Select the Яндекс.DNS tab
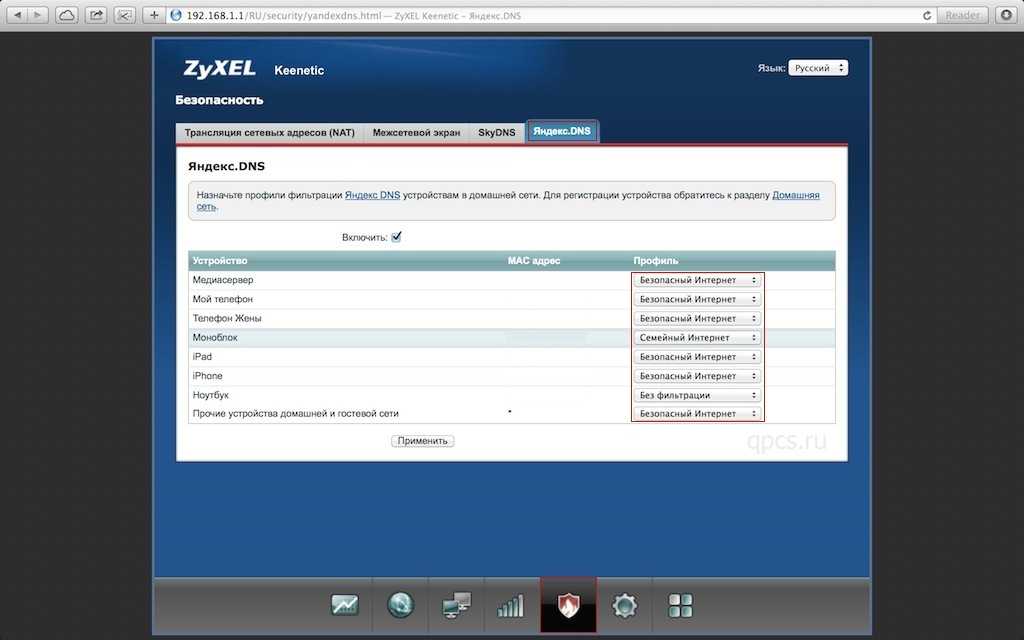Image resolution: width=1024 pixels, height=640 pixels. 562,131
